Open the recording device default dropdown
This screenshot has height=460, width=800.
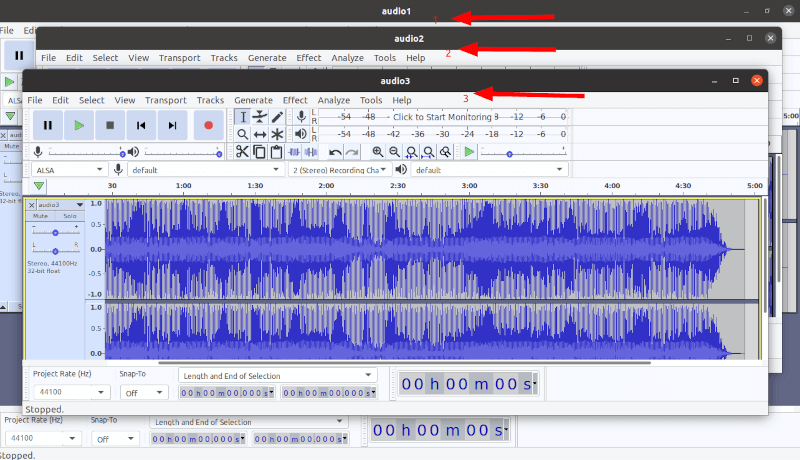(x=205, y=170)
